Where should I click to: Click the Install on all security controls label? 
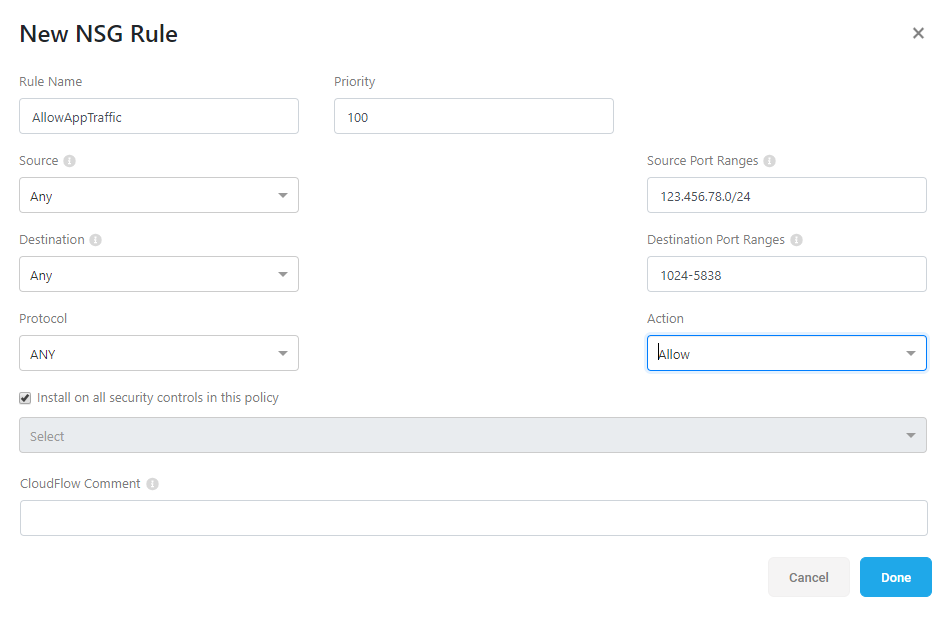tap(158, 398)
